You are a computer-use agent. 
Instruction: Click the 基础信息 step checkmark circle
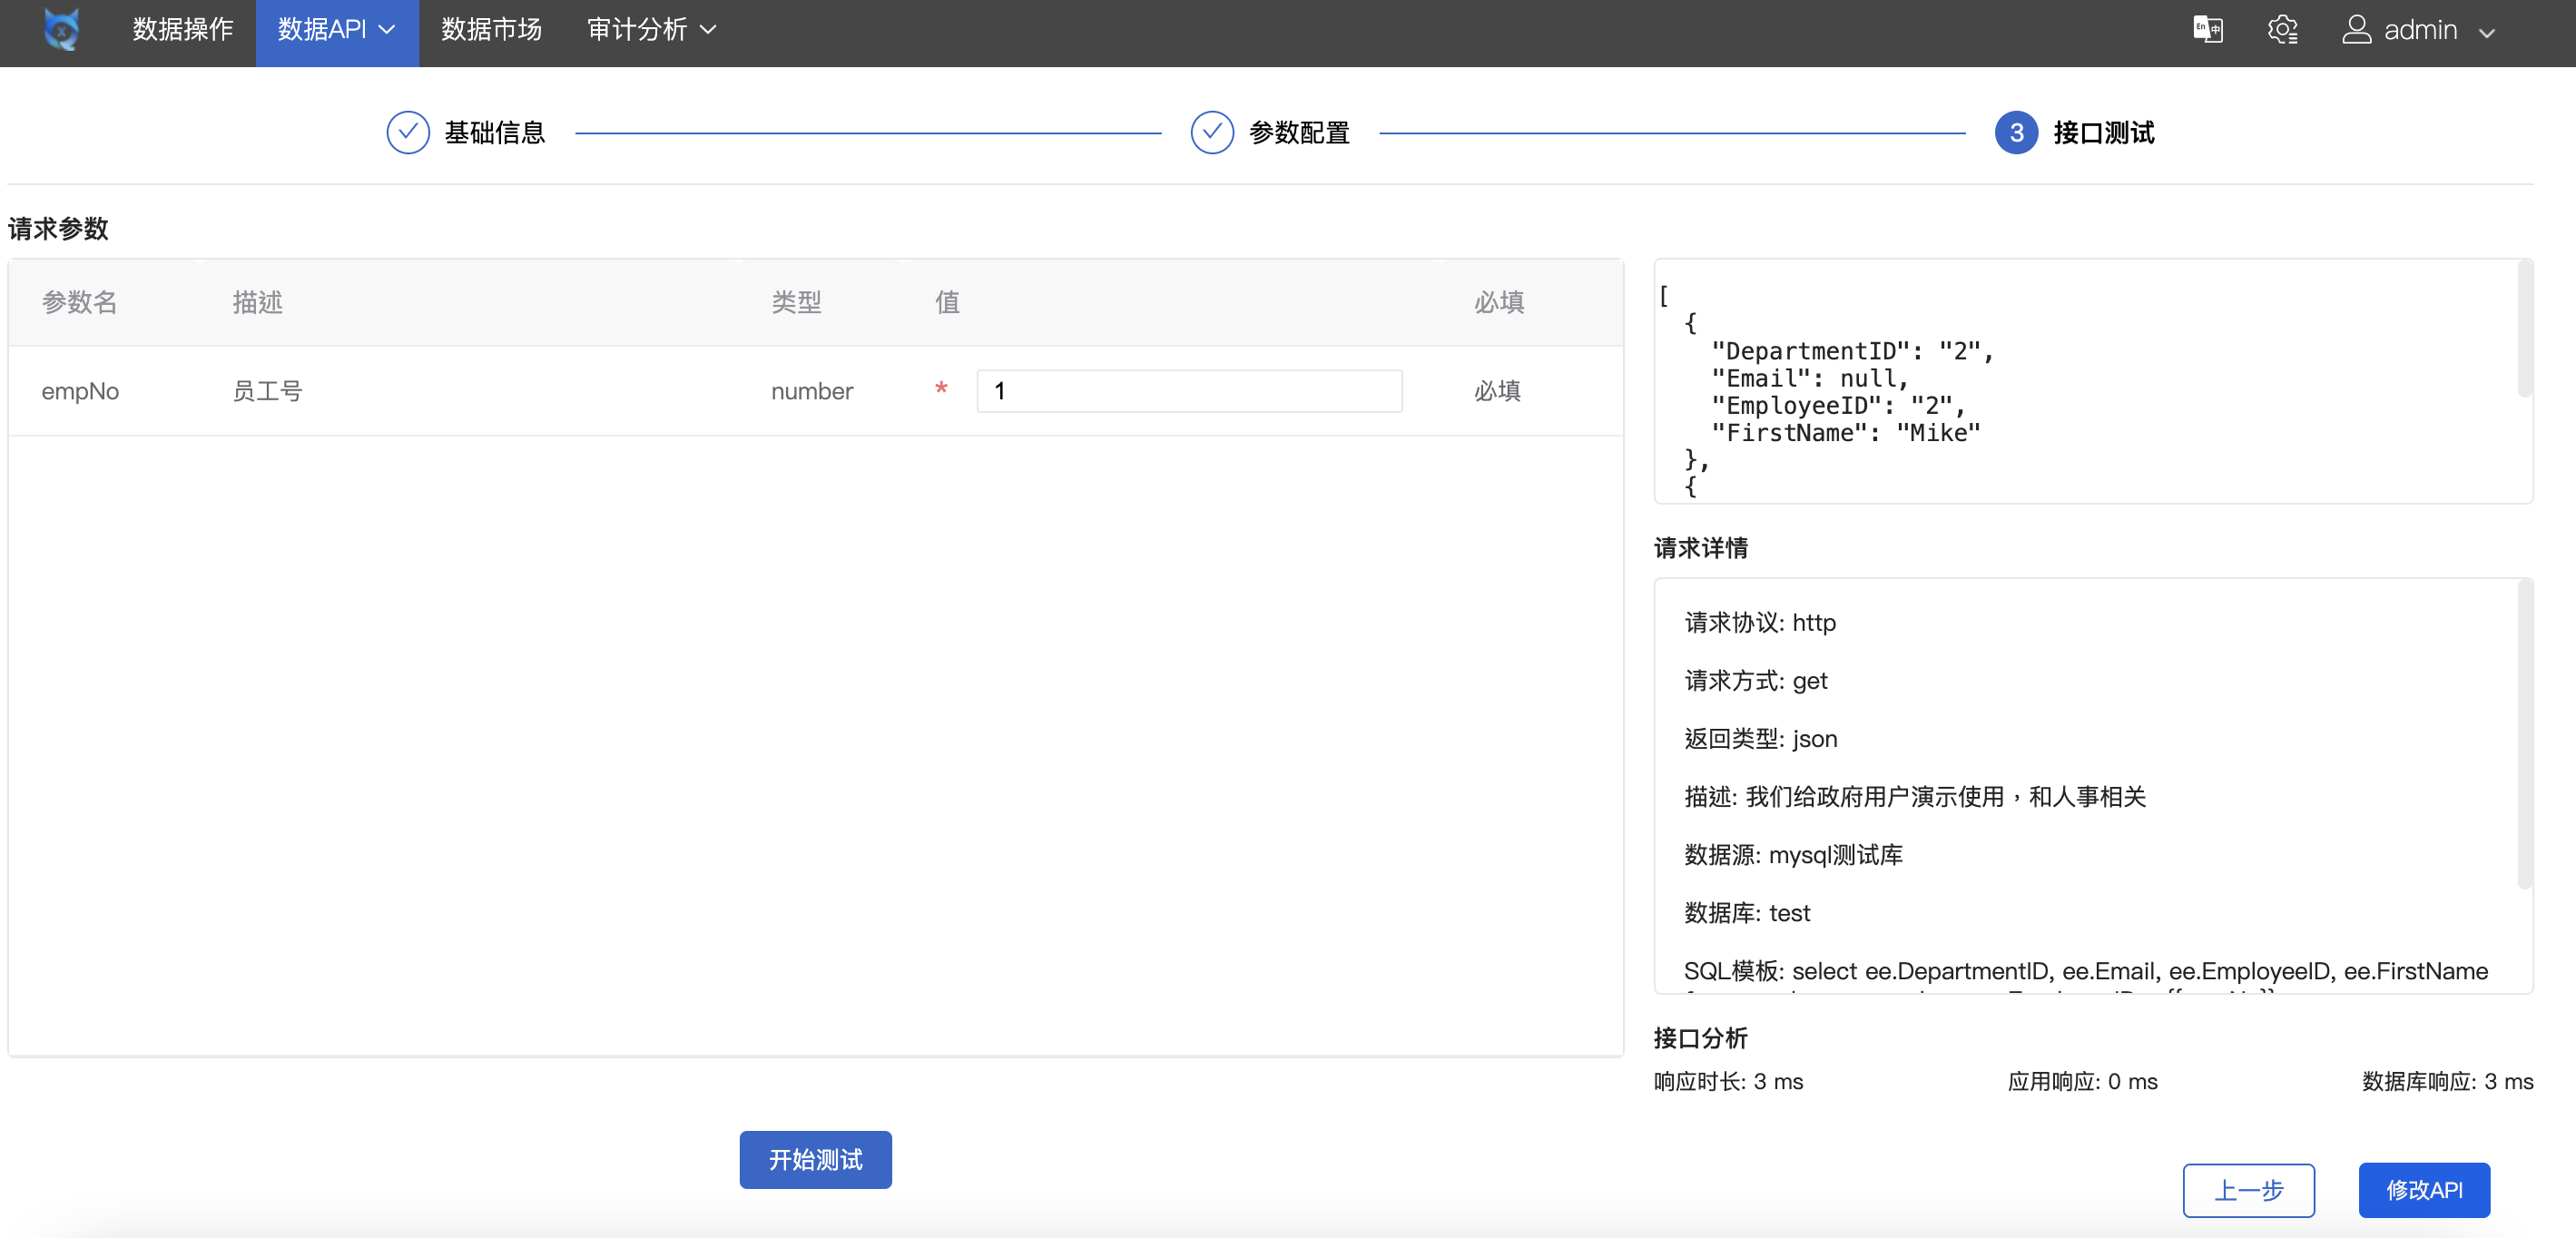coord(408,133)
